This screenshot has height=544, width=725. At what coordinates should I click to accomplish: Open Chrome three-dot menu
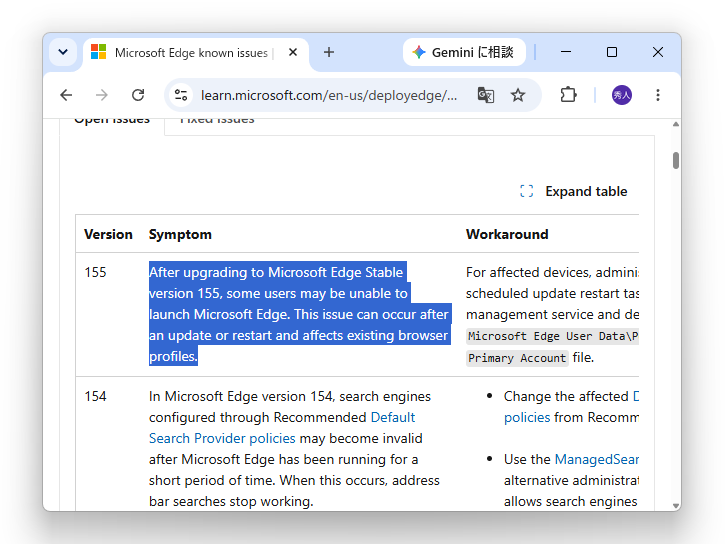coord(657,95)
